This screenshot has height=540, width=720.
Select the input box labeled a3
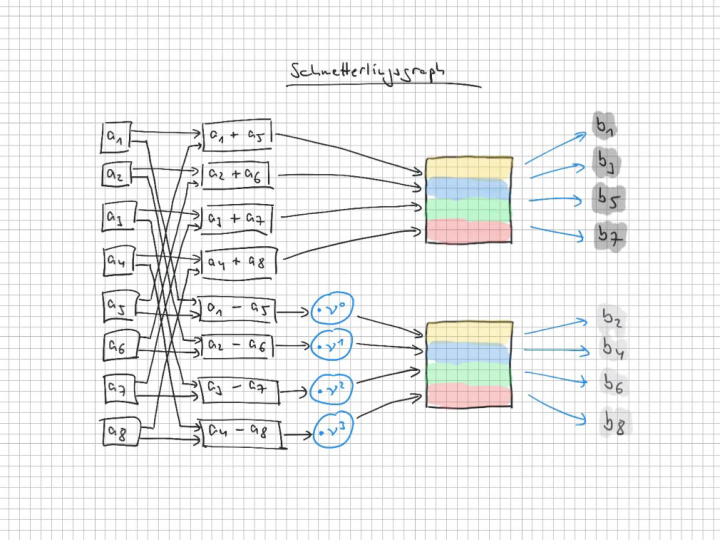119,216
